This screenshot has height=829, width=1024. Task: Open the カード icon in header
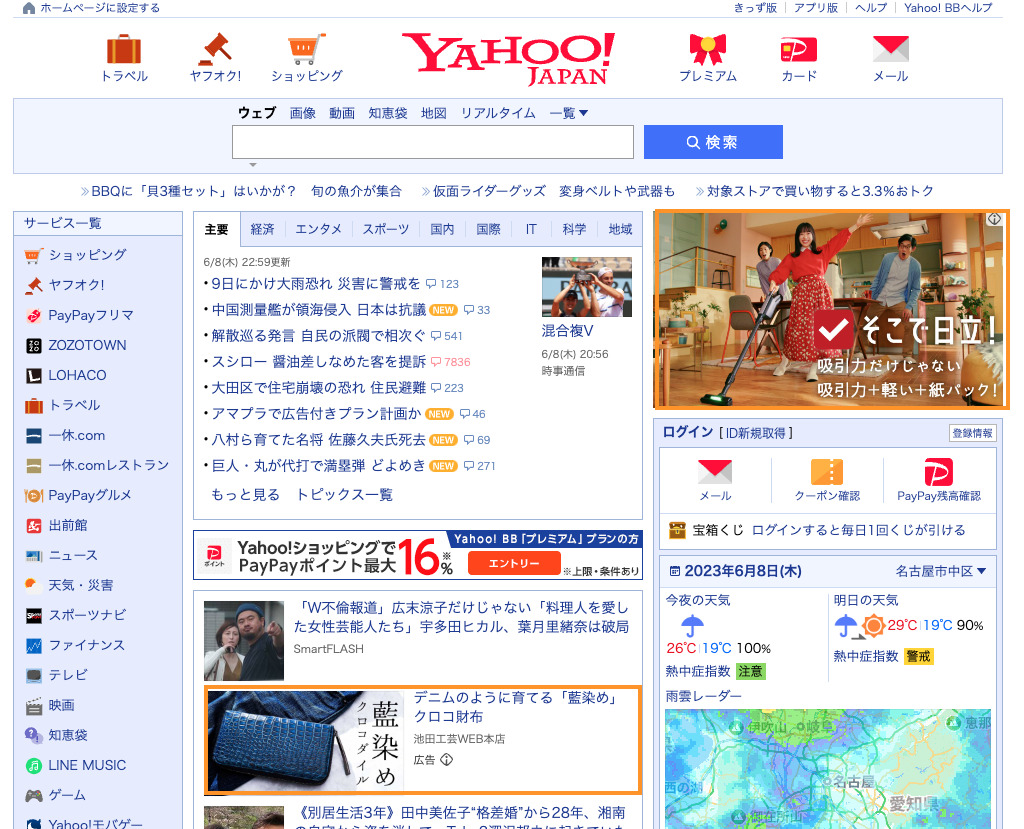point(799,50)
